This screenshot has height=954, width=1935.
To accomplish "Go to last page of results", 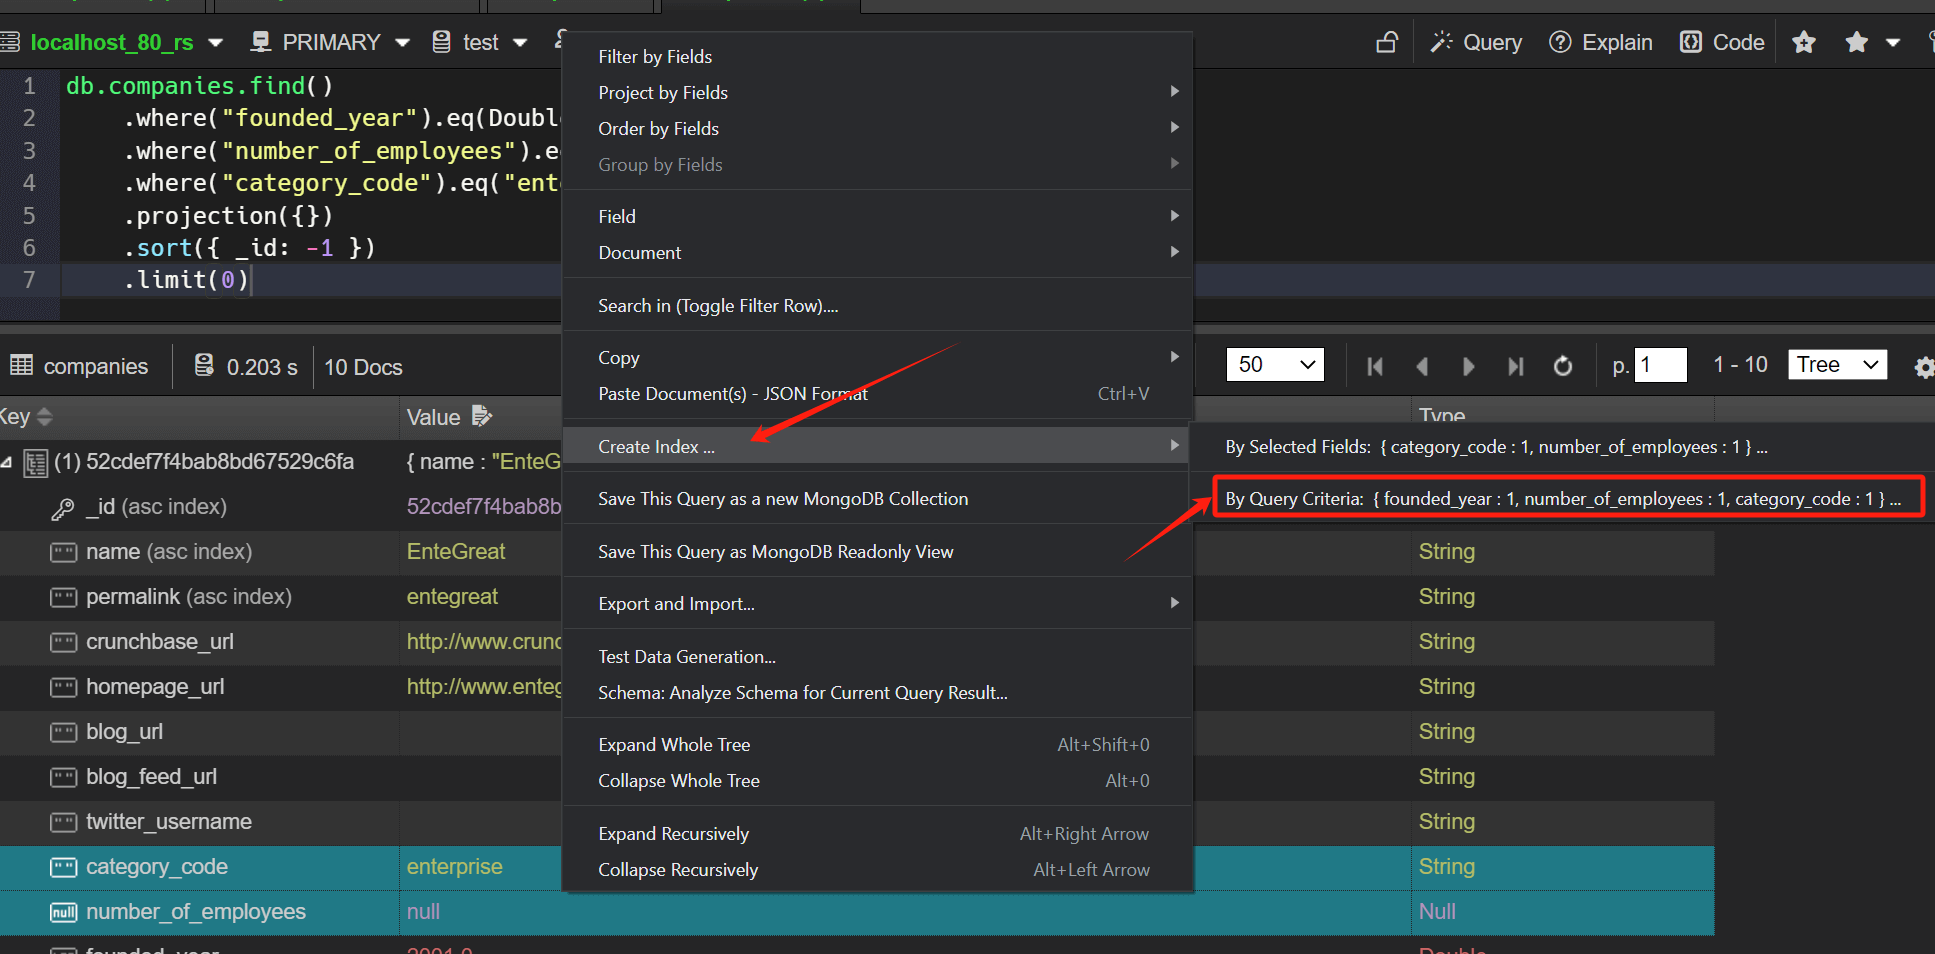I will pos(1515,367).
